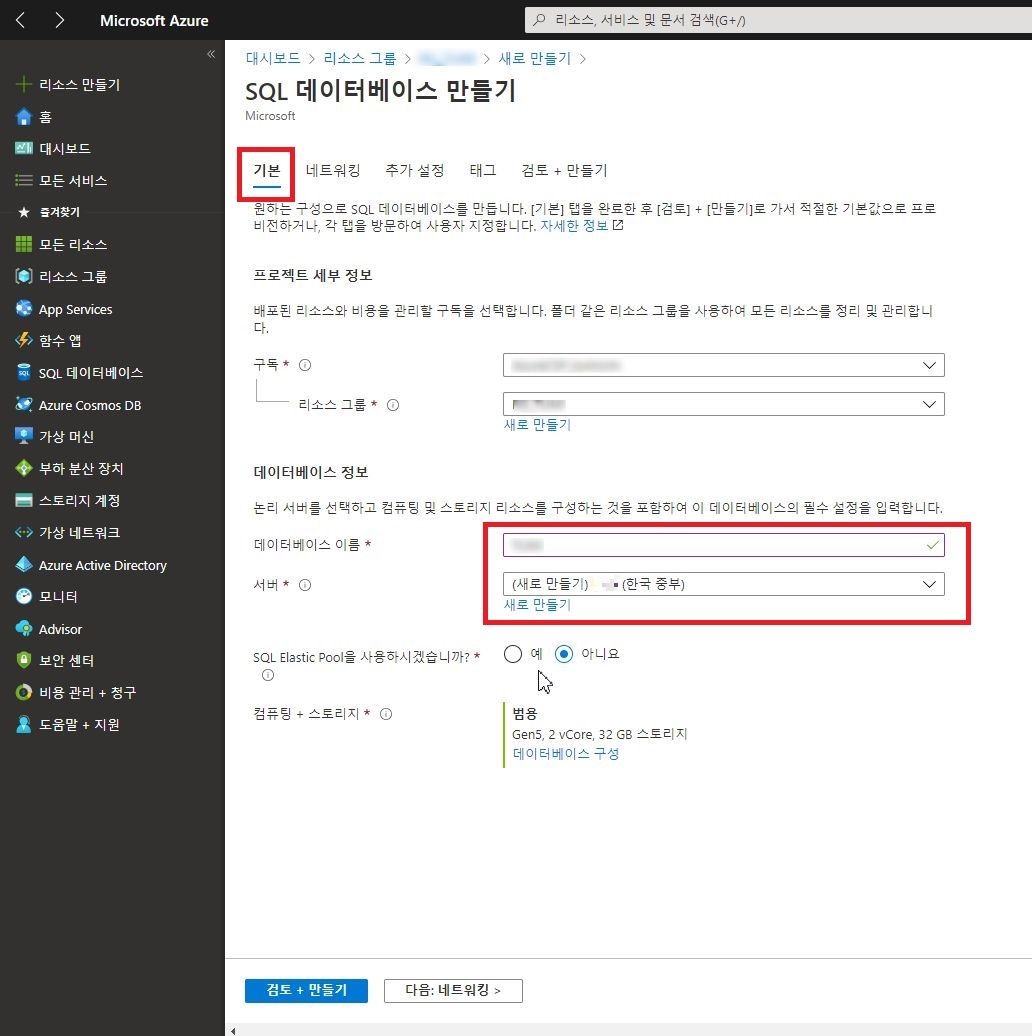Click the info icon next to 구독
Viewport: 1032px width, 1036px height.
[x=305, y=365]
